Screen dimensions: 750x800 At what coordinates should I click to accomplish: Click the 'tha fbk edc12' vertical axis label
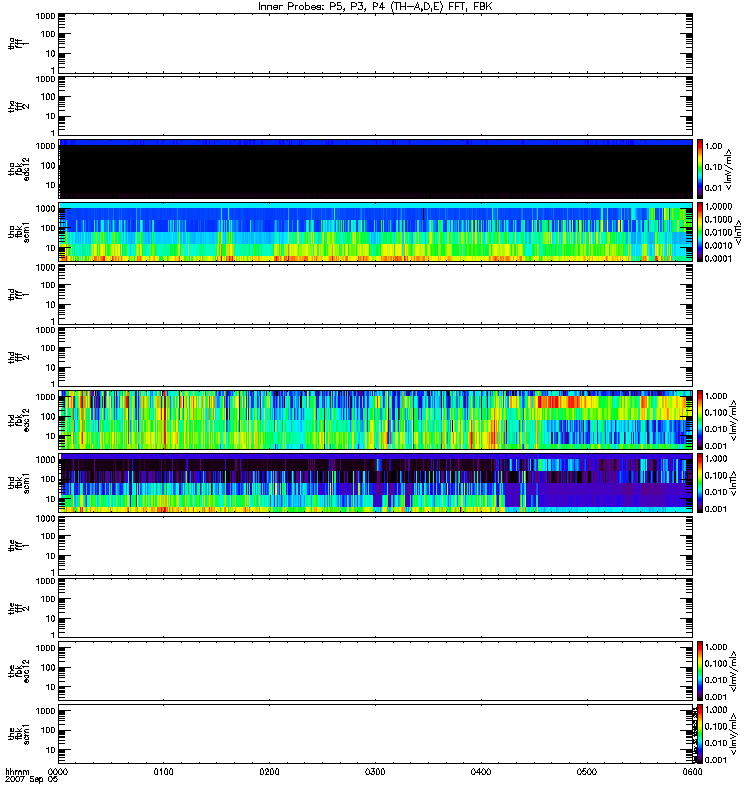[19, 168]
